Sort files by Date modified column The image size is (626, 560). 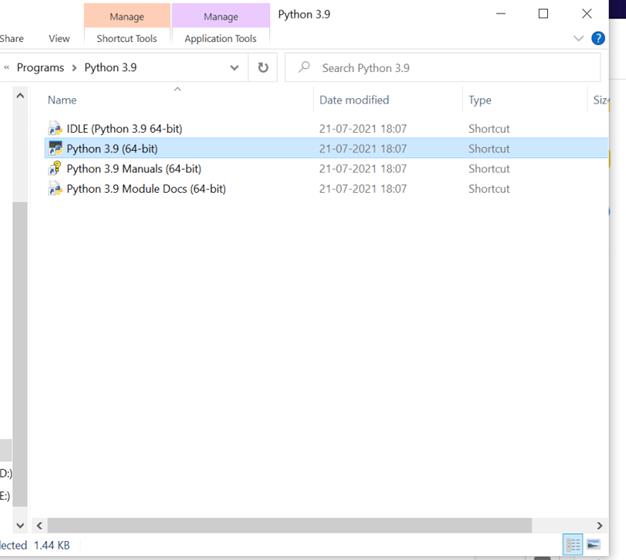(354, 100)
